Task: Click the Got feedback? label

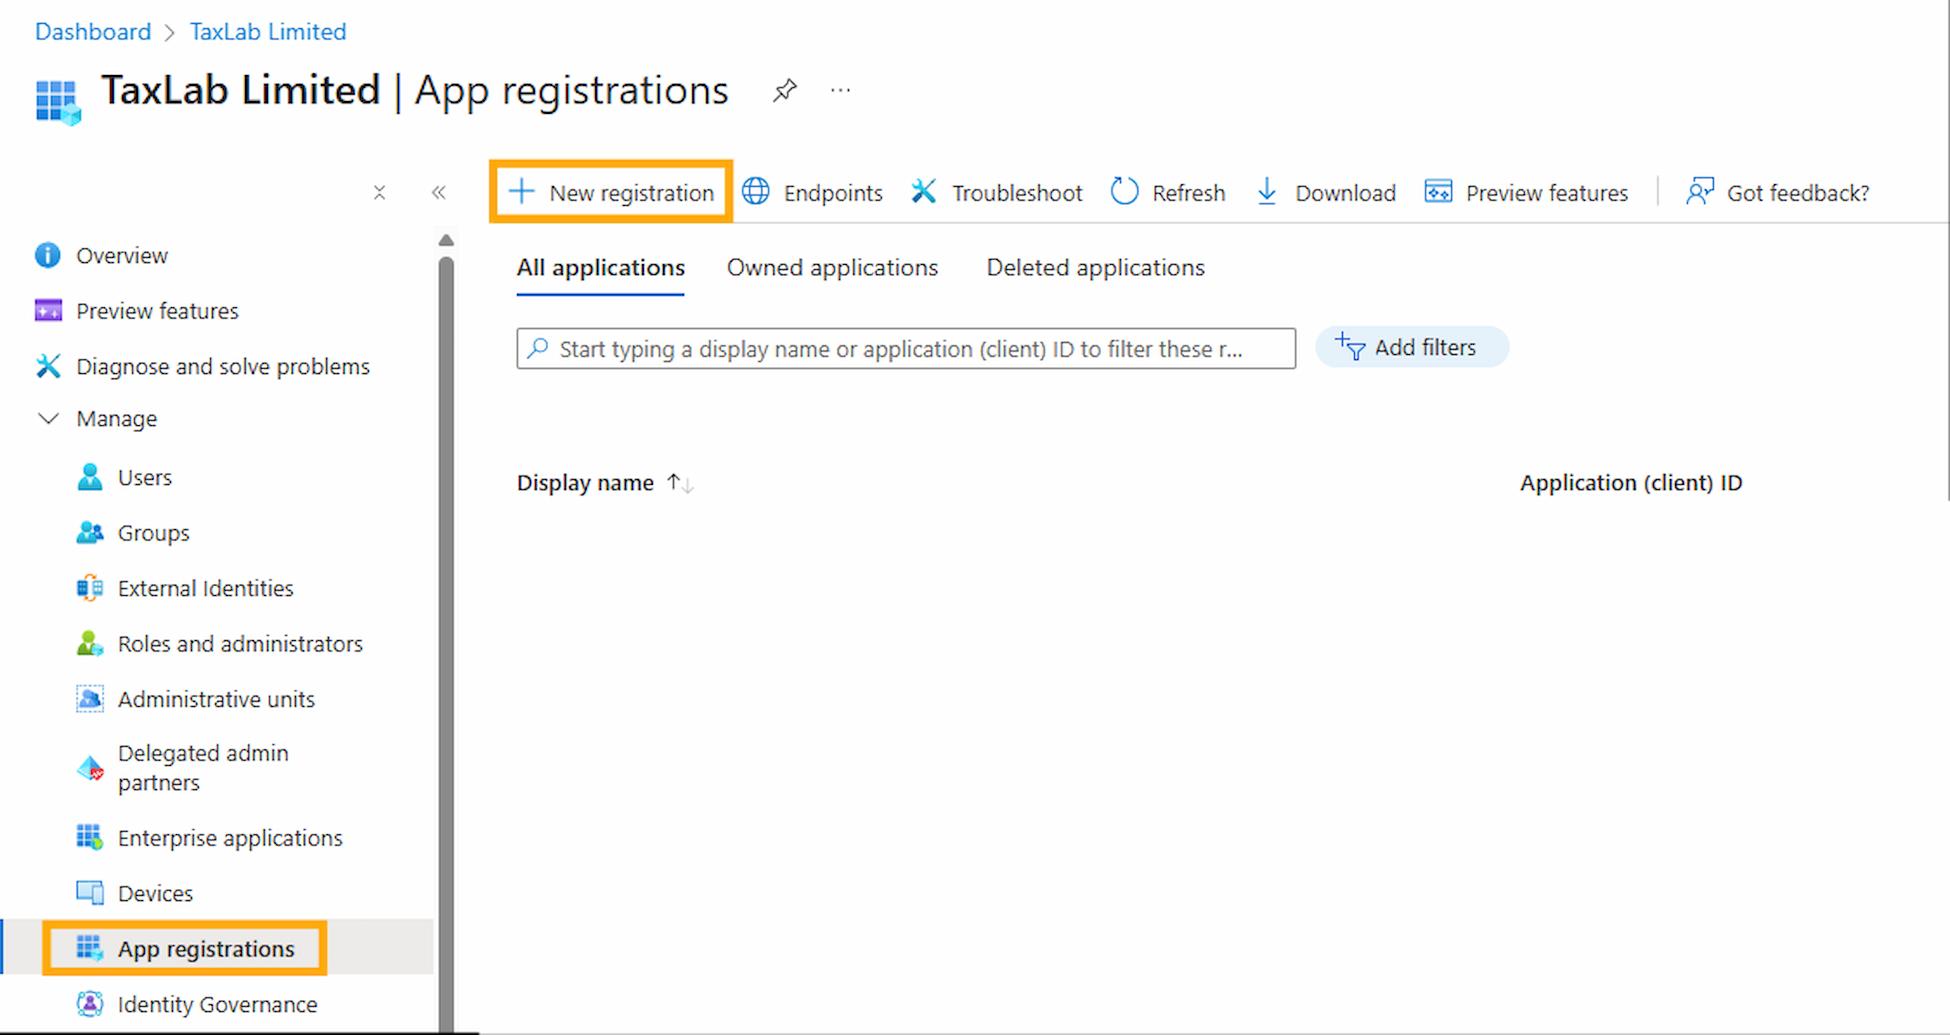Action: (x=1798, y=193)
